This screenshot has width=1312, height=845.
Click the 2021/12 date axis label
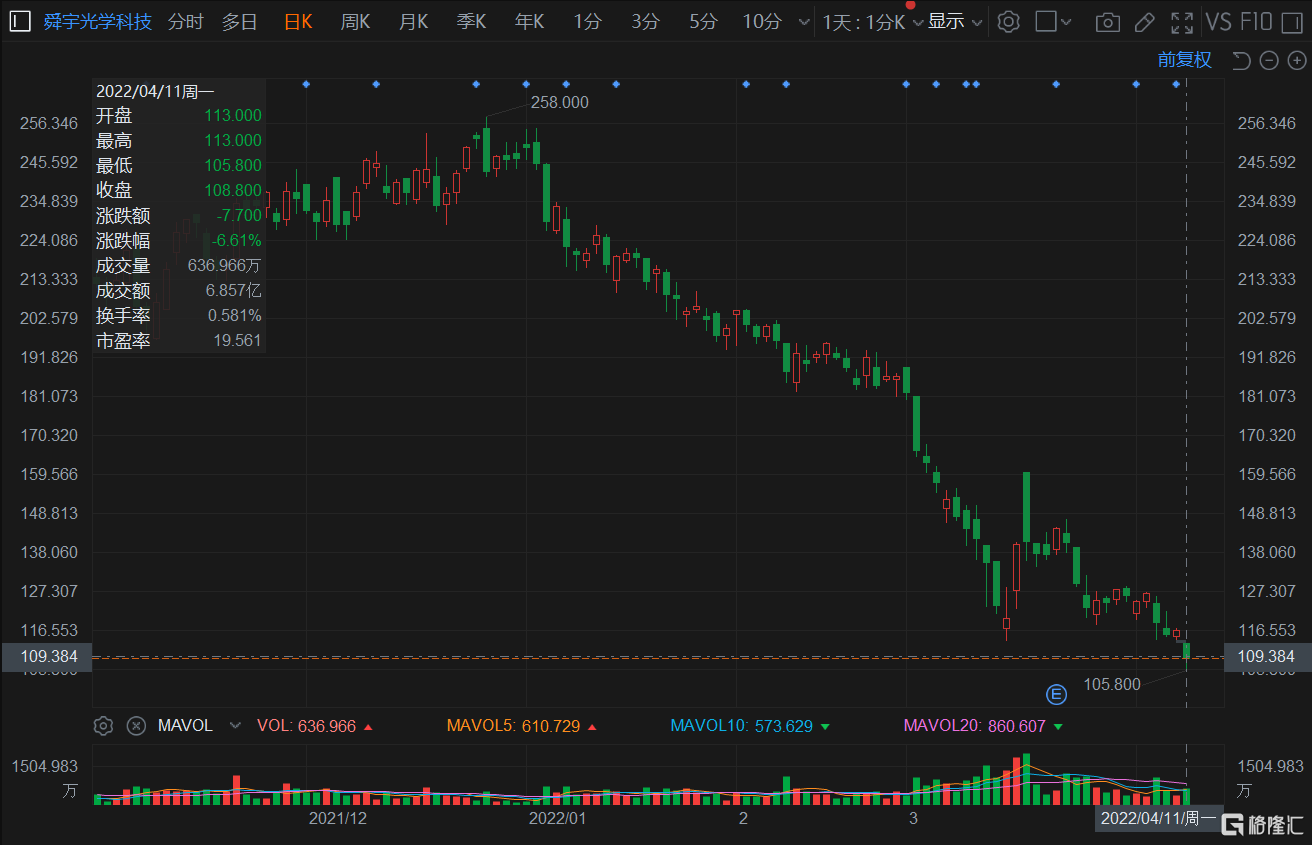click(x=338, y=818)
